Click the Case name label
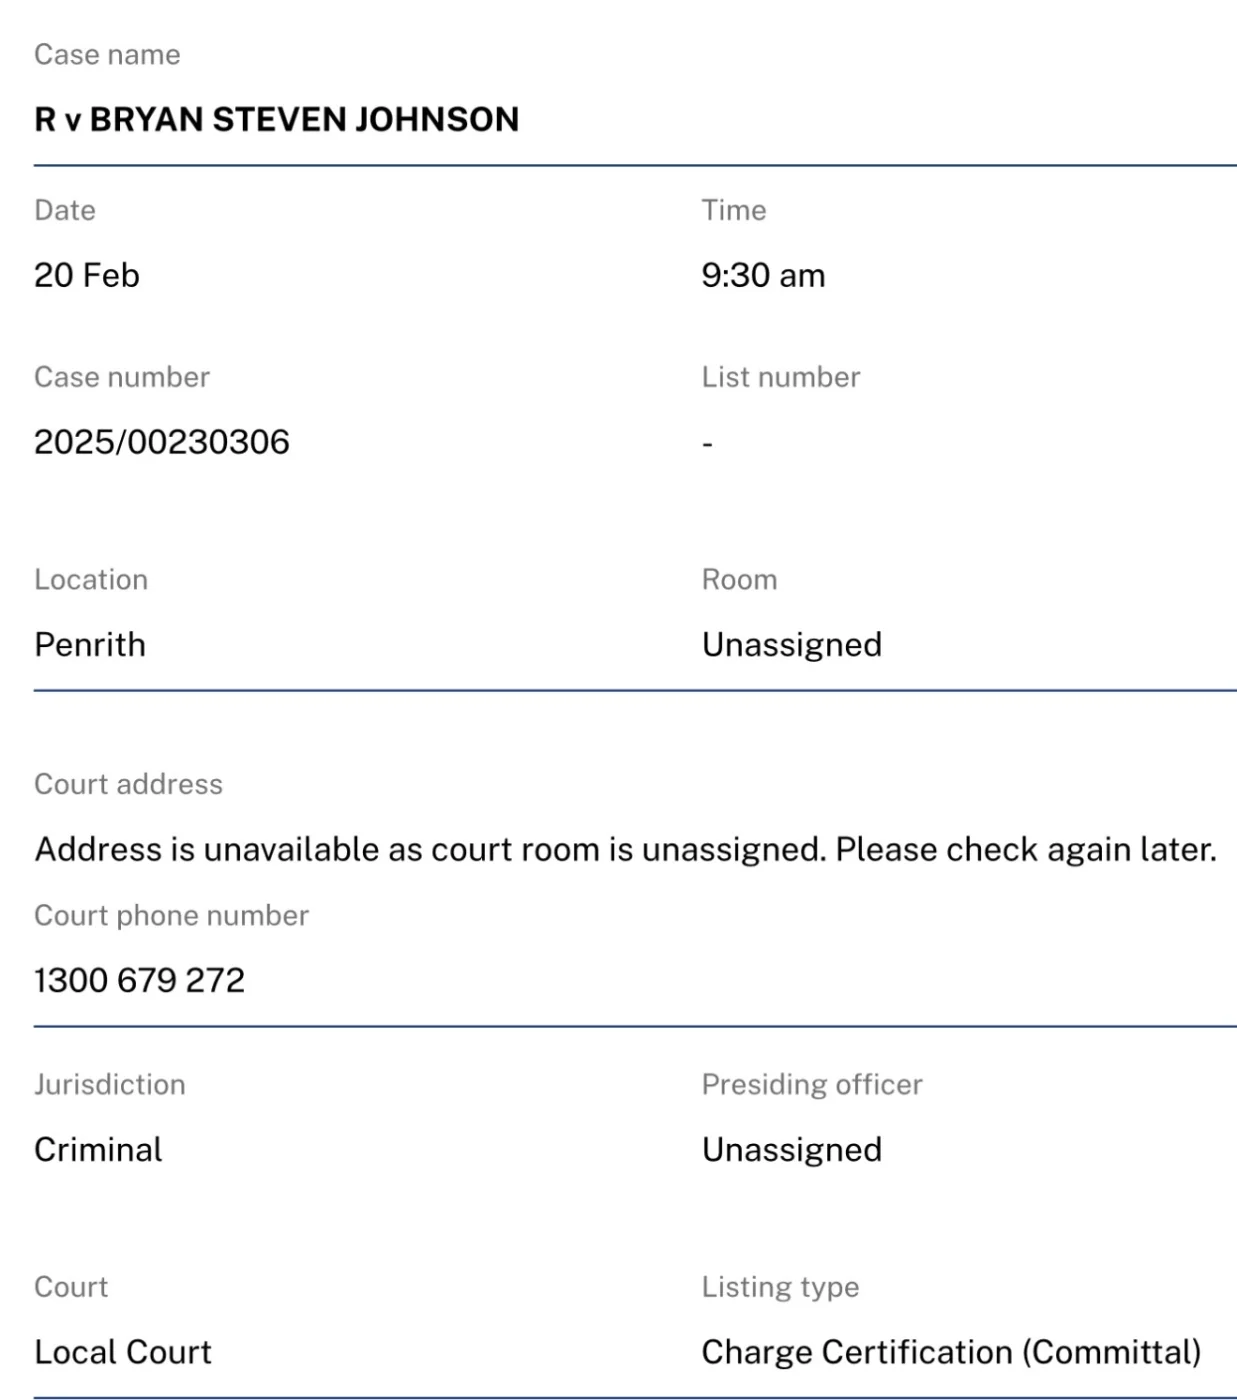The image size is (1237, 1400). (107, 55)
